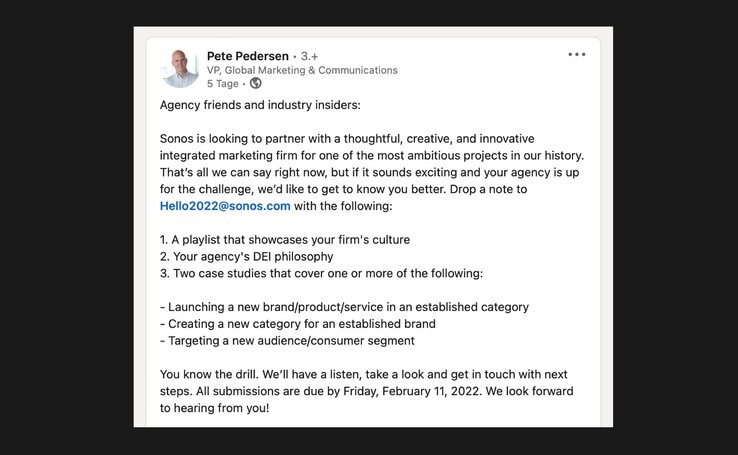This screenshot has height=455, width=738.
Task: Click the '5 Tage' post timestamp
Action: [222, 84]
